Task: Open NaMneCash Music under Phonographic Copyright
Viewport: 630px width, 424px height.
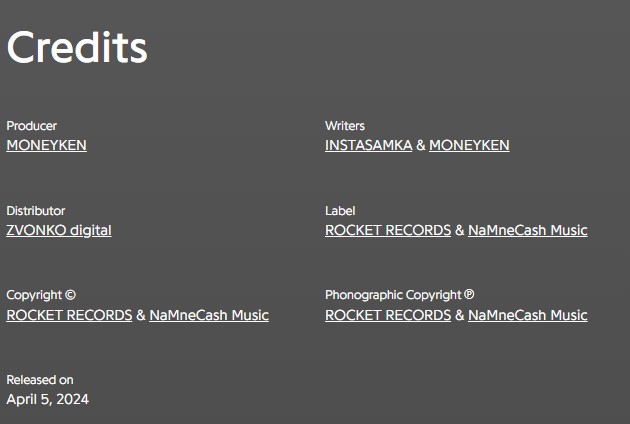Action: 528,315
